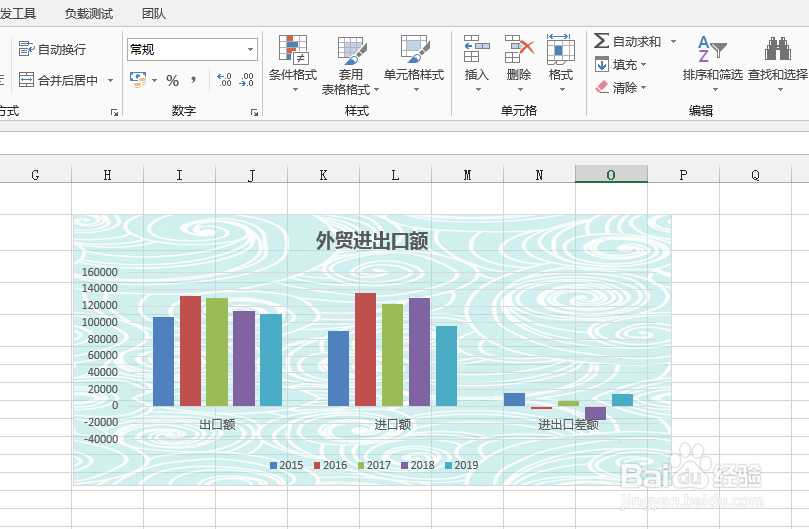This screenshot has width=809, height=529.
Task: Select purple 2018 negative bar in 进出口差额
Action: [x=595, y=413]
